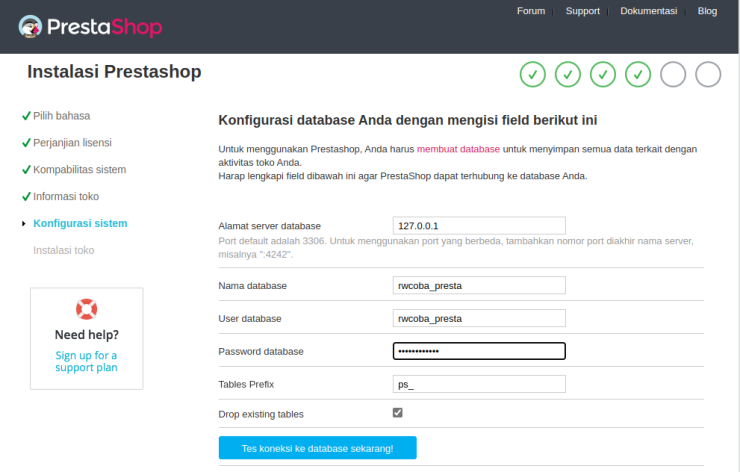Click checkmark beside Informasi toko
This screenshot has height=472, width=740.
point(26,196)
